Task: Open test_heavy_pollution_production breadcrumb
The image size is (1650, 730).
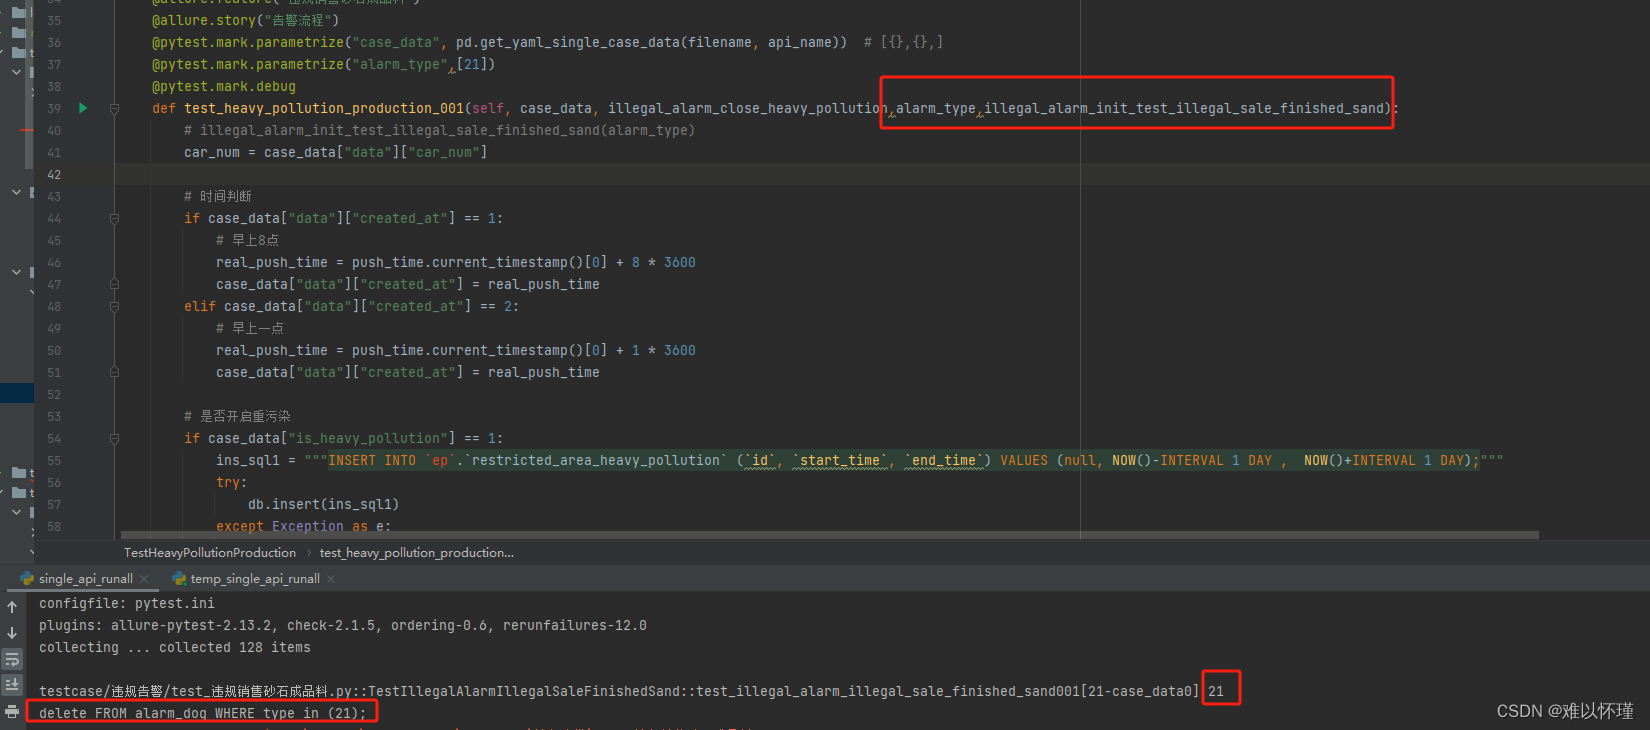Action: [417, 553]
